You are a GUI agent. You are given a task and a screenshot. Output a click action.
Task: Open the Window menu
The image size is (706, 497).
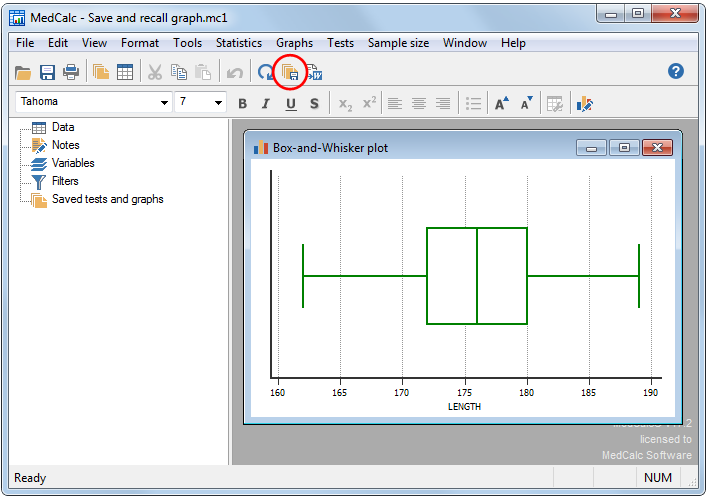tap(465, 43)
